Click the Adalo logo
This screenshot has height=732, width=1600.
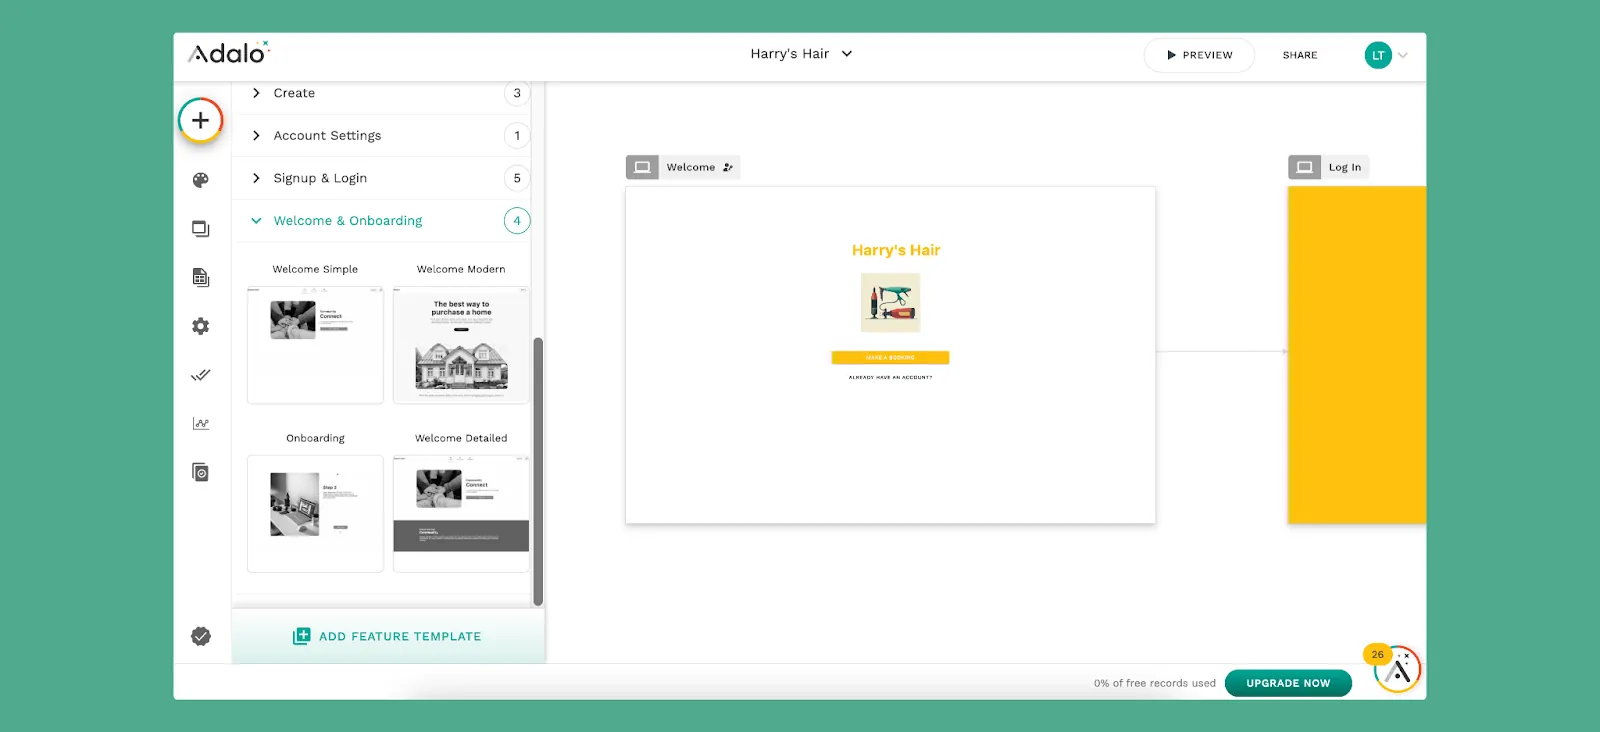(229, 53)
